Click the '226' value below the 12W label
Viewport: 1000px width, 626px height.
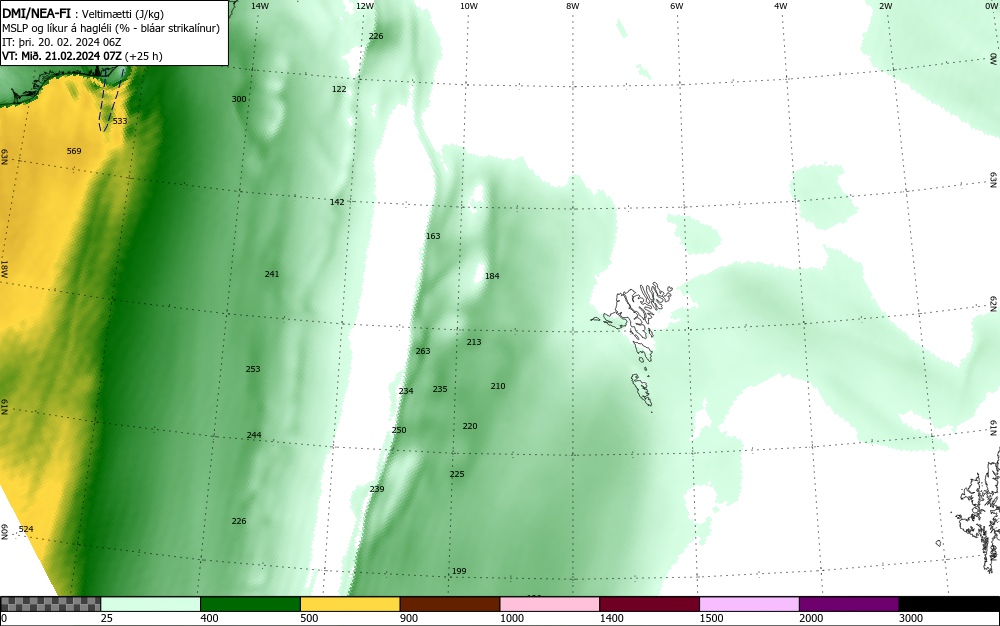coord(376,36)
